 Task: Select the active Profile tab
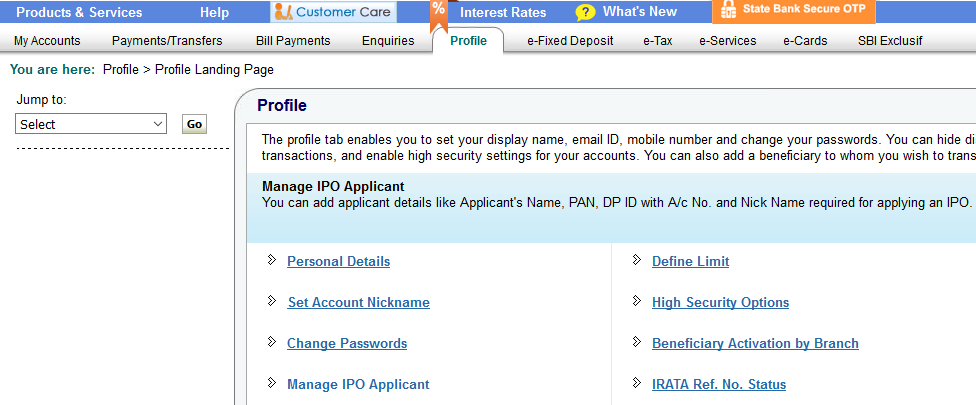pyautogui.click(x=468, y=41)
